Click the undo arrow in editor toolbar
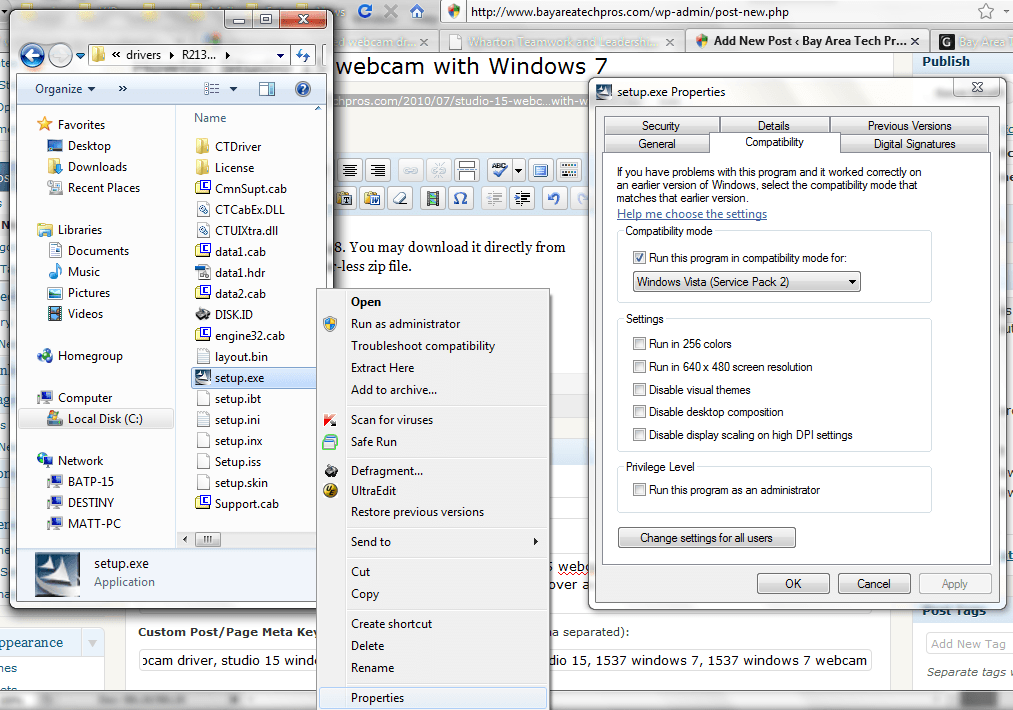 [554, 197]
